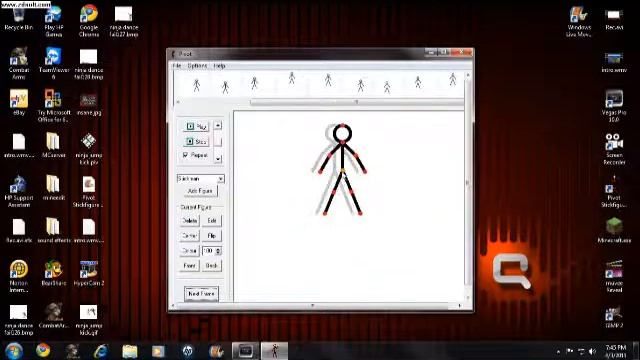Screen dimensions: 640x360
Task: Click the volume icon in system tray
Action: coord(592,351)
